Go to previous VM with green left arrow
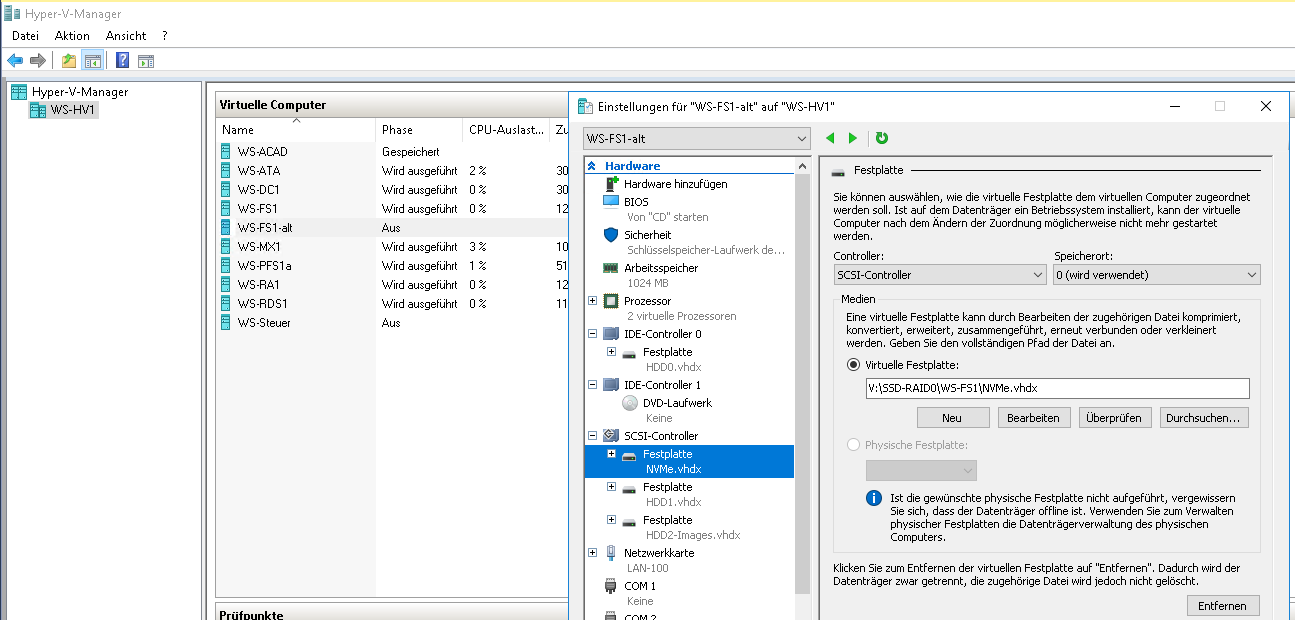1295x620 pixels. [x=830, y=138]
